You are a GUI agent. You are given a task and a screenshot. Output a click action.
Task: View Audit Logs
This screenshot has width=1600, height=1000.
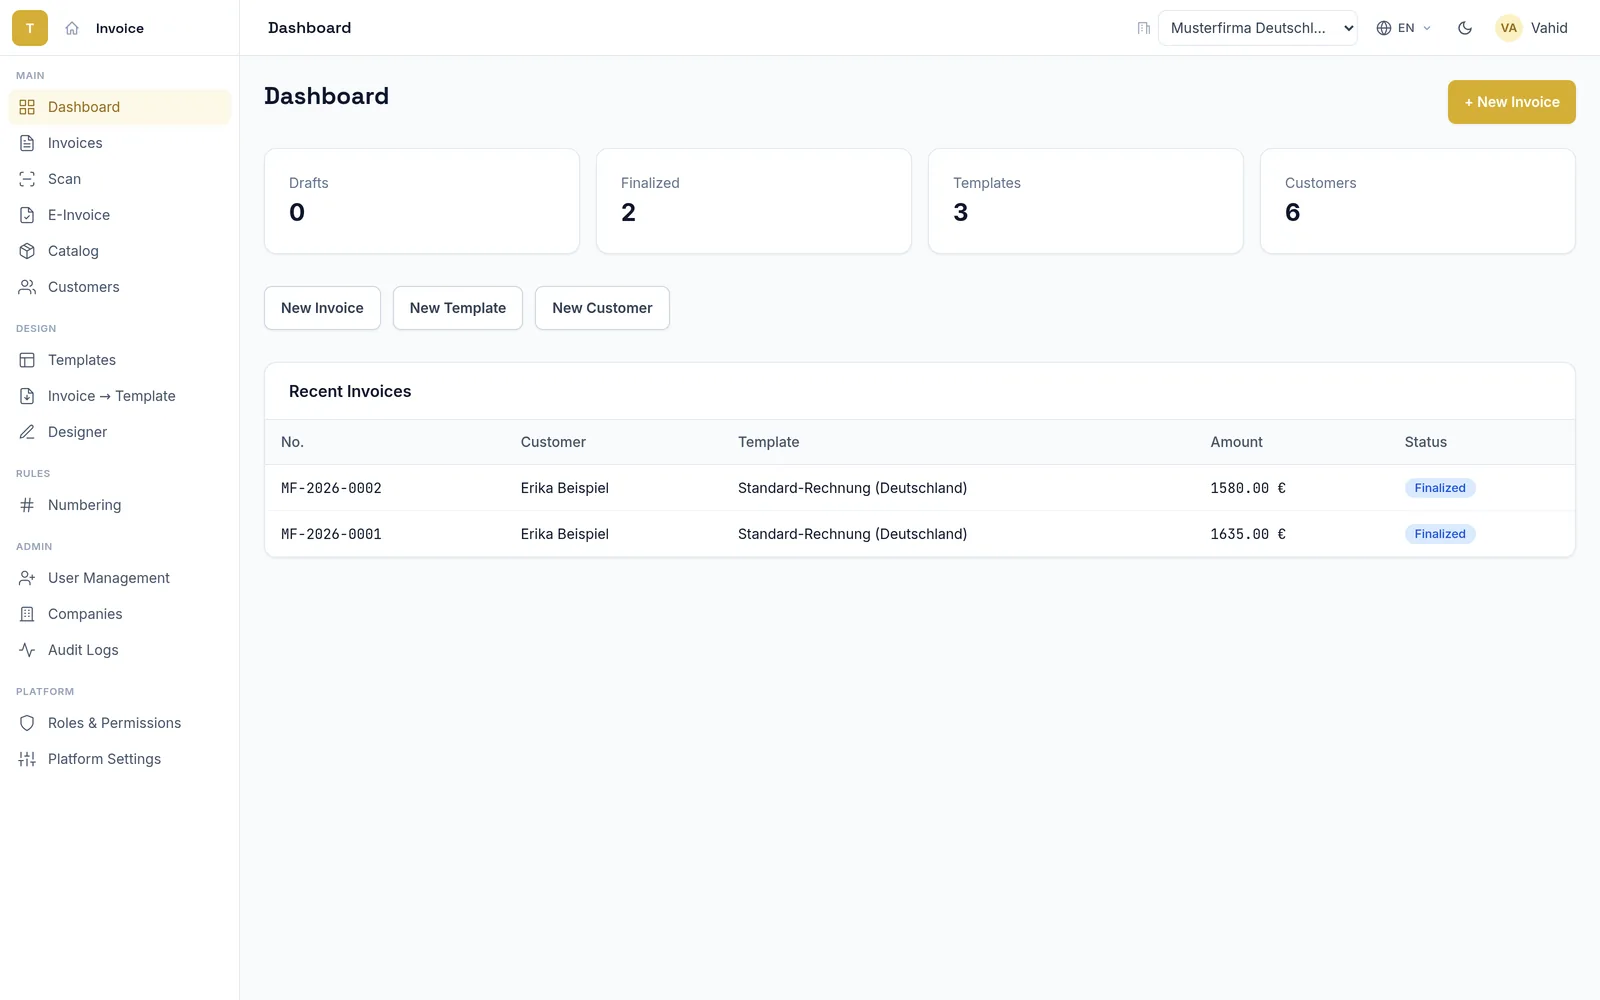coord(120,650)
